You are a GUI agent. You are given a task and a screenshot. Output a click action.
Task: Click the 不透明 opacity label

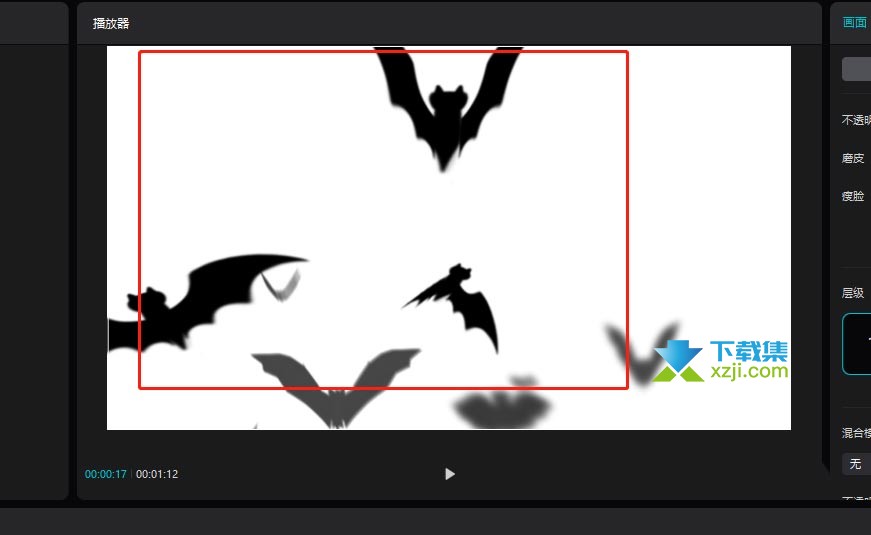pos(857,120)
